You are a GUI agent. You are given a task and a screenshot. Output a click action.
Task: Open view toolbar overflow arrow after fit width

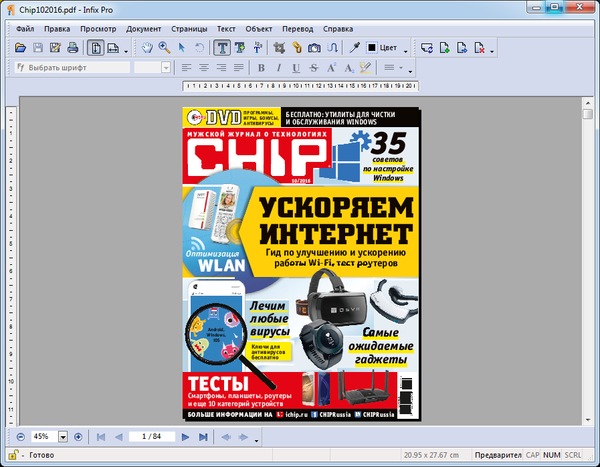click(x=126, y=51)
